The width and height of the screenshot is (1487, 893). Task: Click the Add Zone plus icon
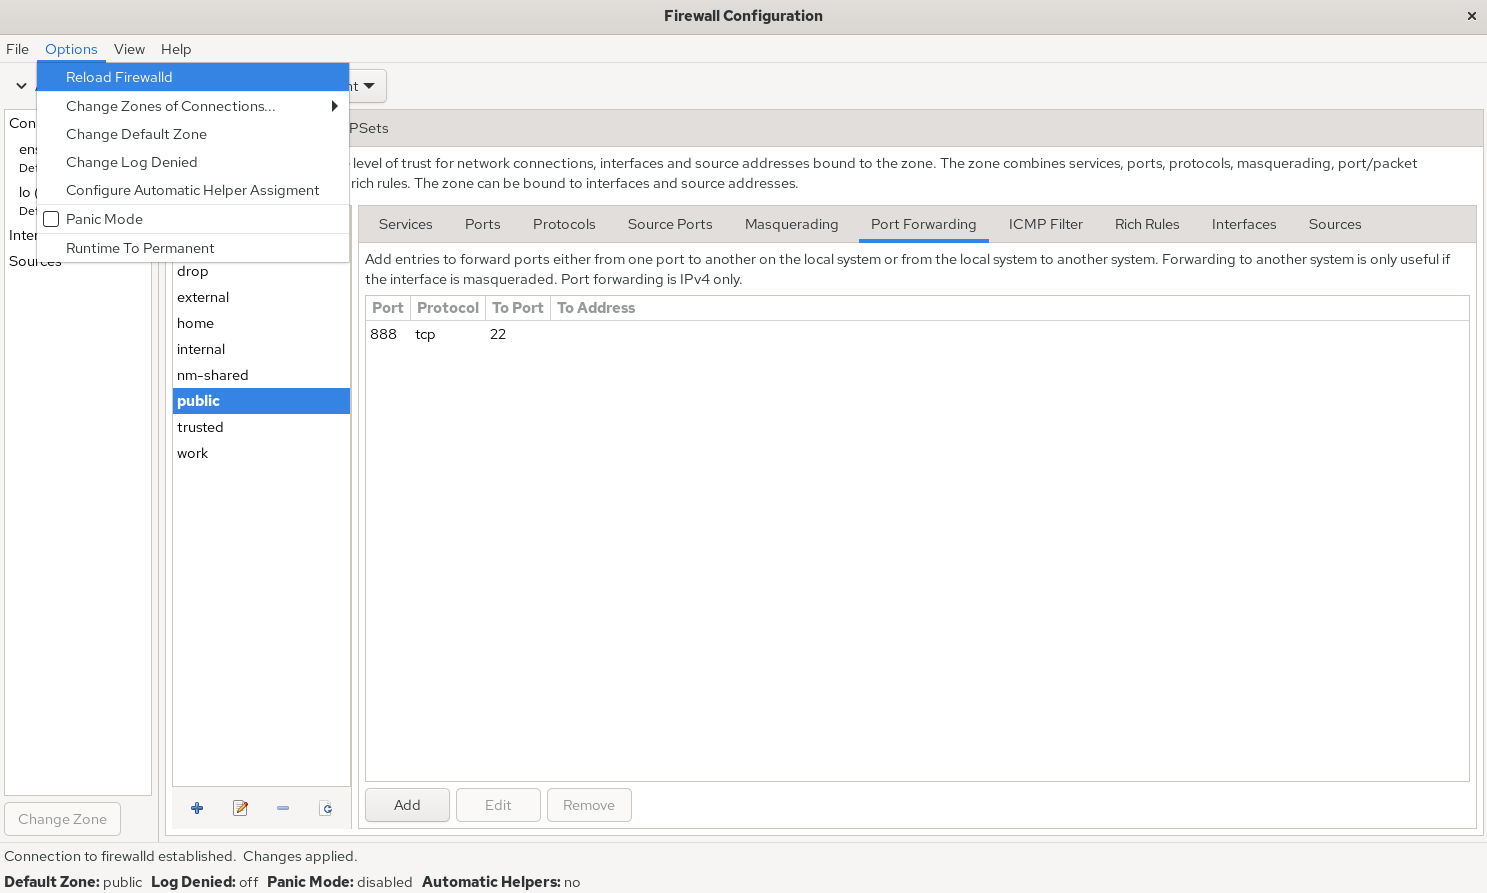point(197,808)
